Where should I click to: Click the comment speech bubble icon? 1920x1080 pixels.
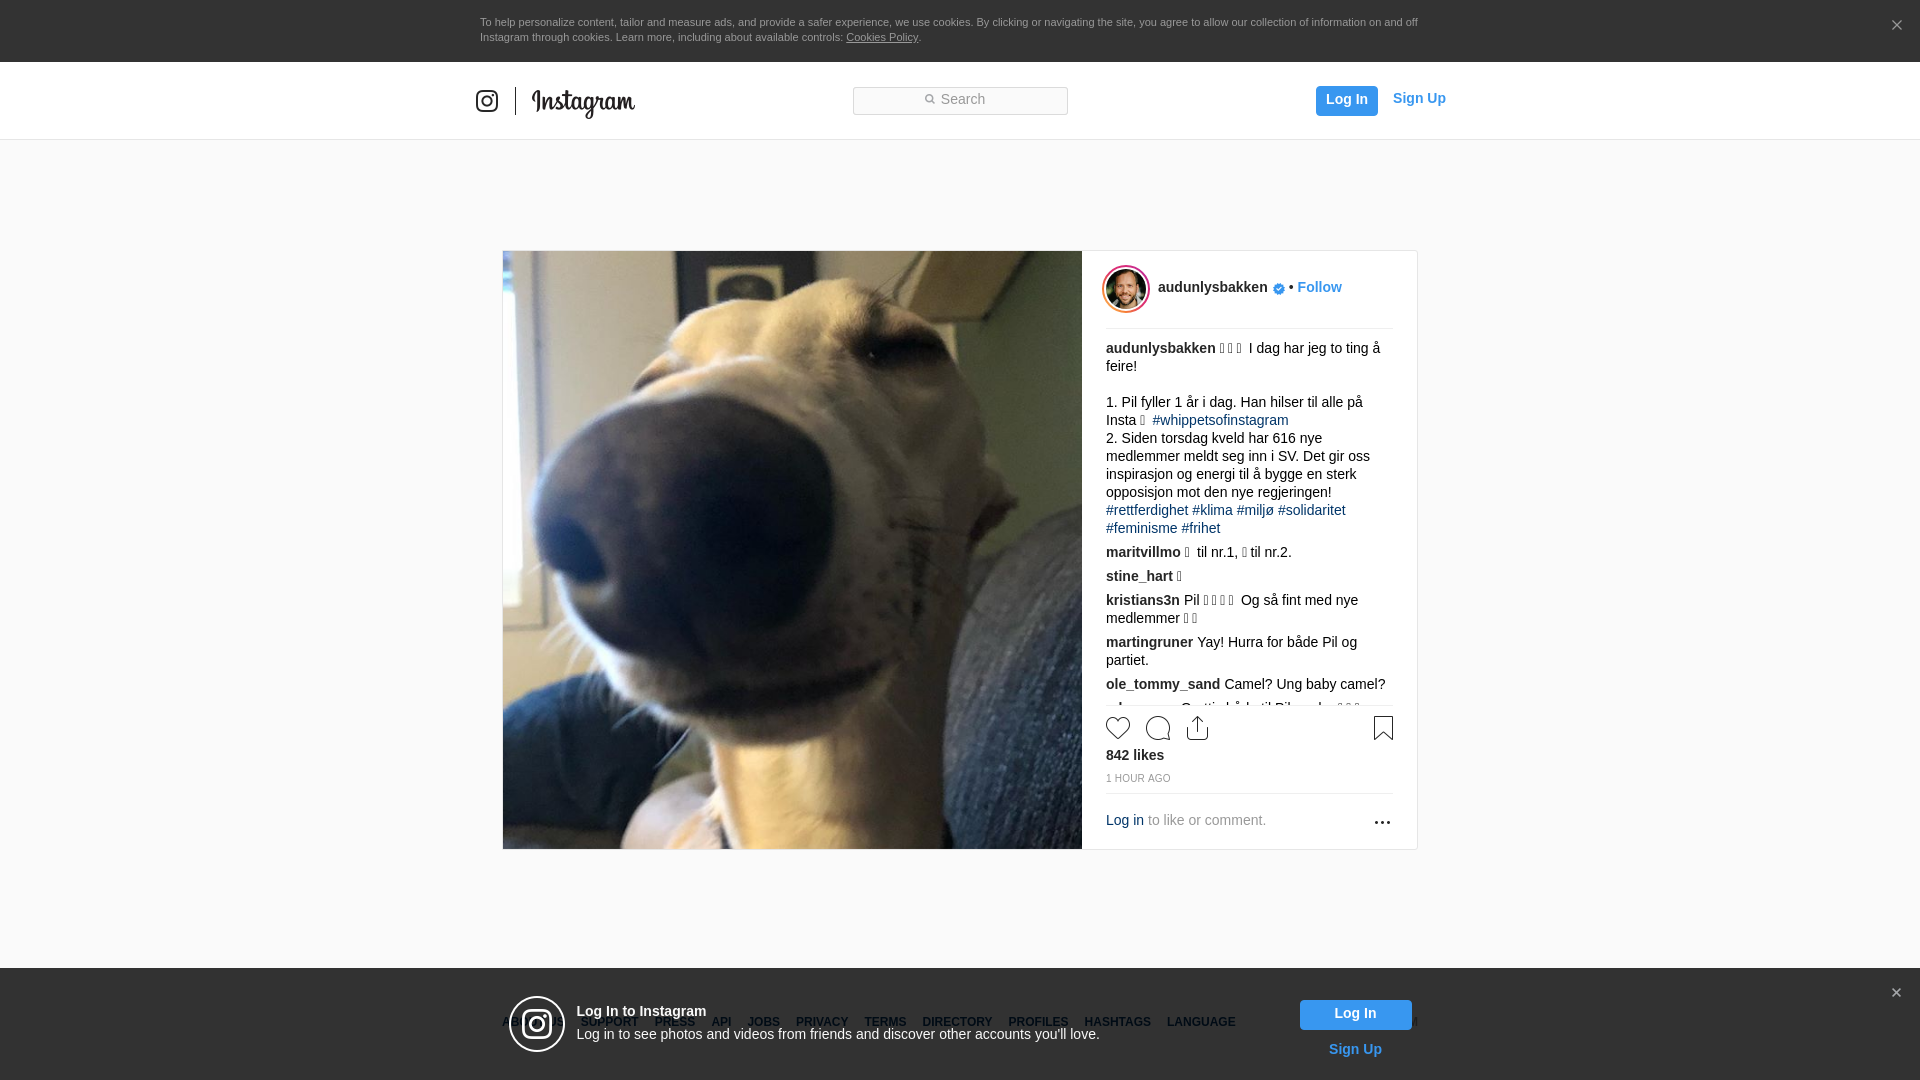[x=1158, y=728]
